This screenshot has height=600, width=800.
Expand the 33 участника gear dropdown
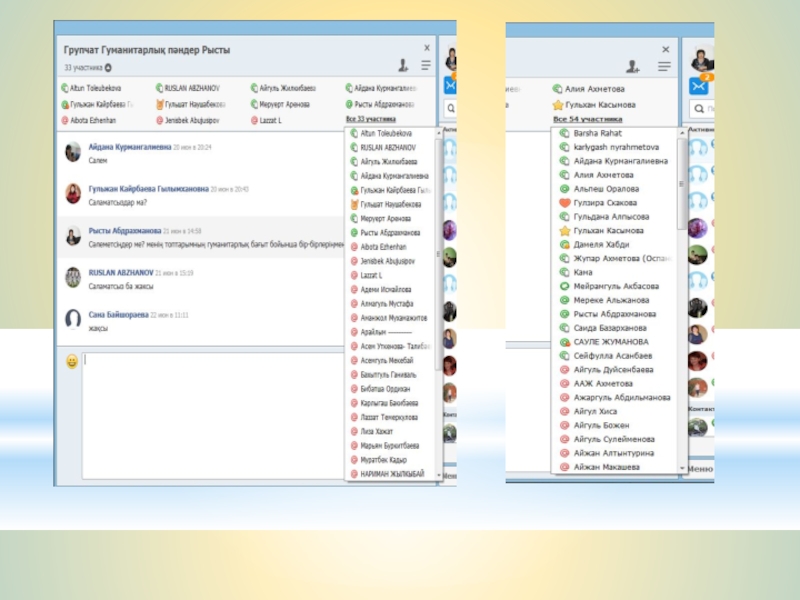coord(108,68)
